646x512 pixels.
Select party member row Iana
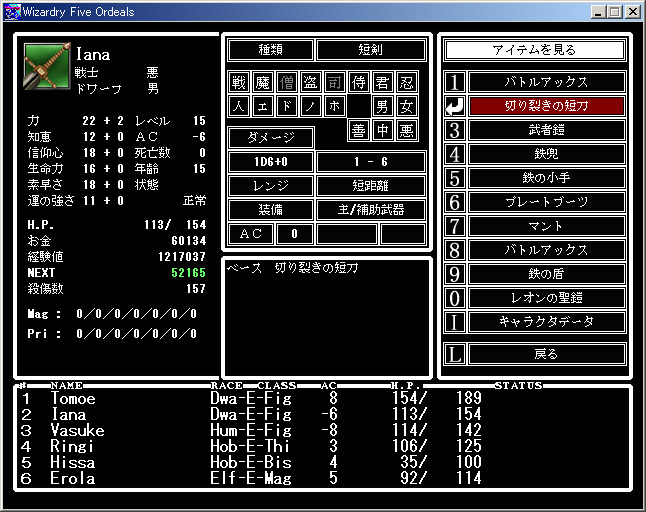click(x=323, y=414)
